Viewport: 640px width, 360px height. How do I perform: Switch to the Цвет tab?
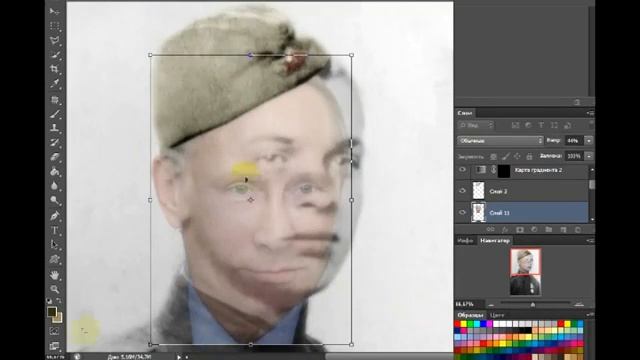coord(497,315)
